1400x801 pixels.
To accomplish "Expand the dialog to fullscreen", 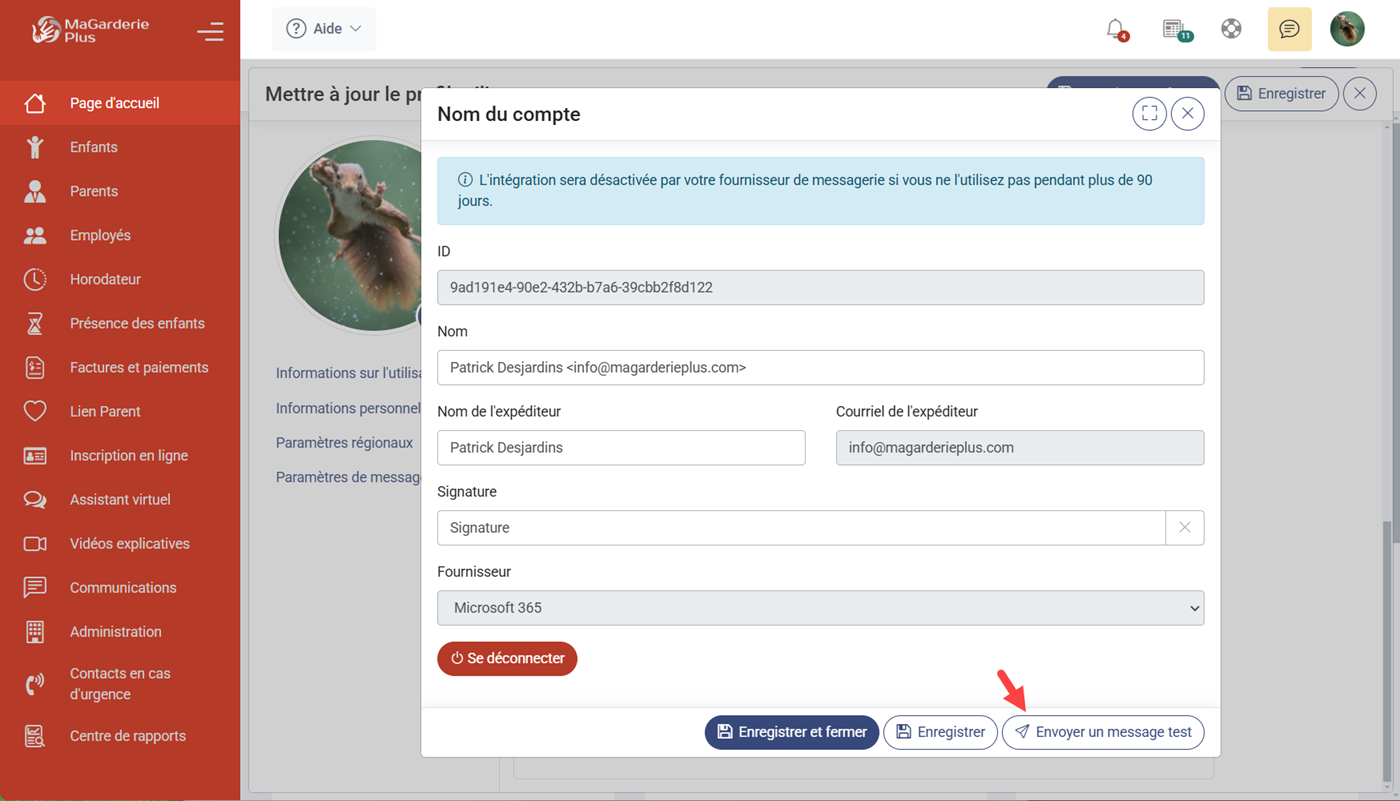I will (1149, 113).
